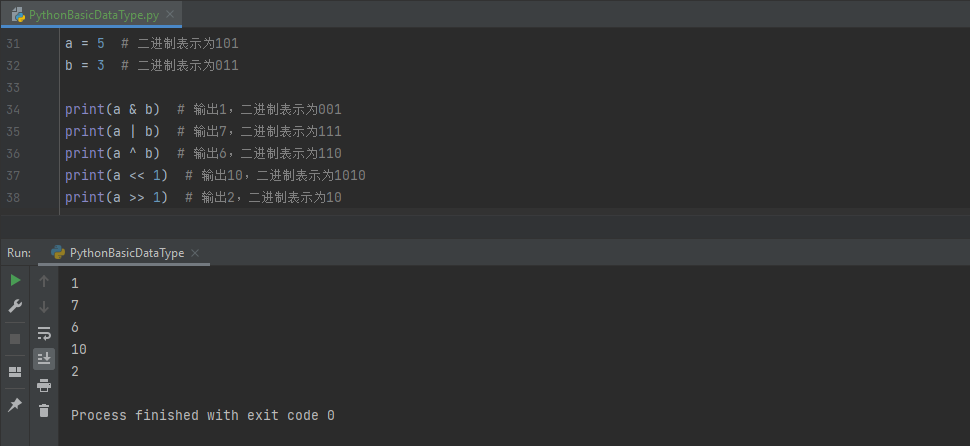Image resolution: width=970 pixels, height=446 pixels.
Task: Toggle Scroll to End of output
Action: click(44, 358)
